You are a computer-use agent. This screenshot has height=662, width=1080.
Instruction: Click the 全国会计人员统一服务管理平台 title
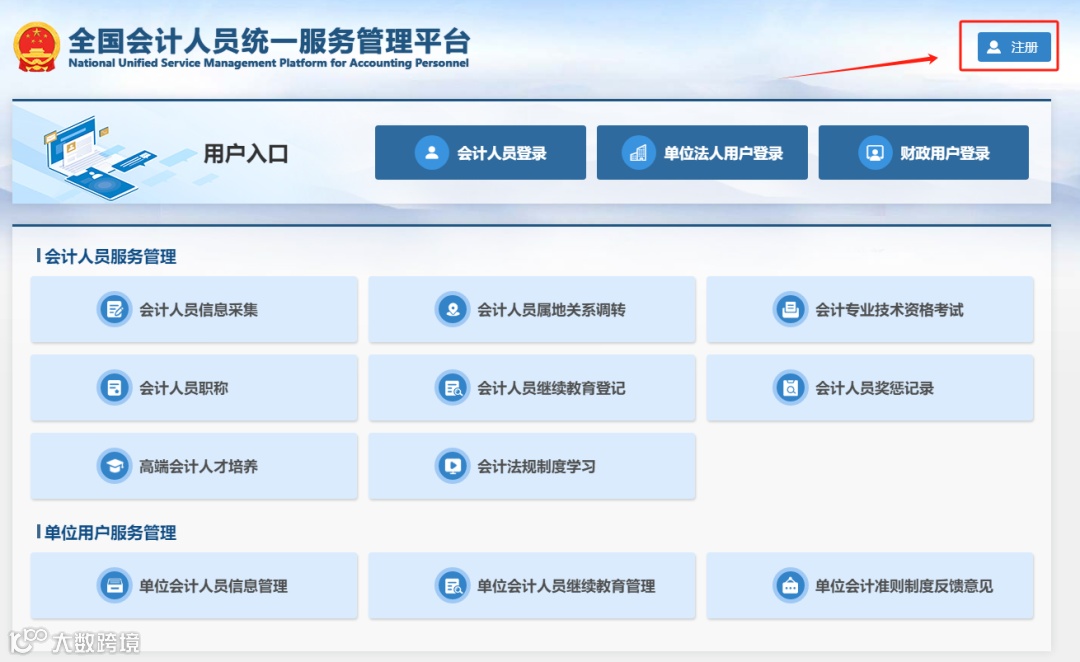pyautogui.click(x=269, y=41)
